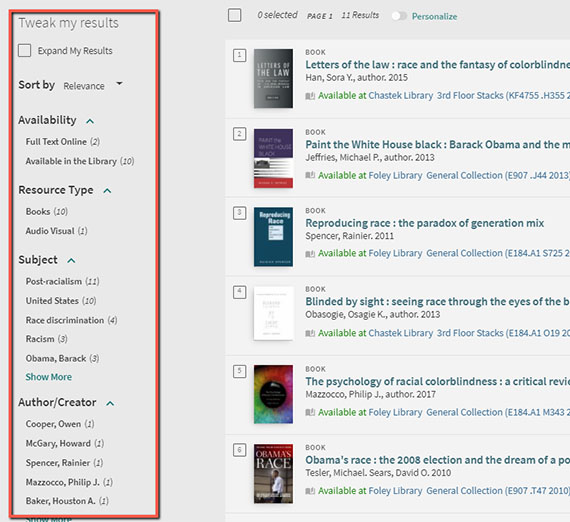Open title Letters of the law

[x=437, y=65]
